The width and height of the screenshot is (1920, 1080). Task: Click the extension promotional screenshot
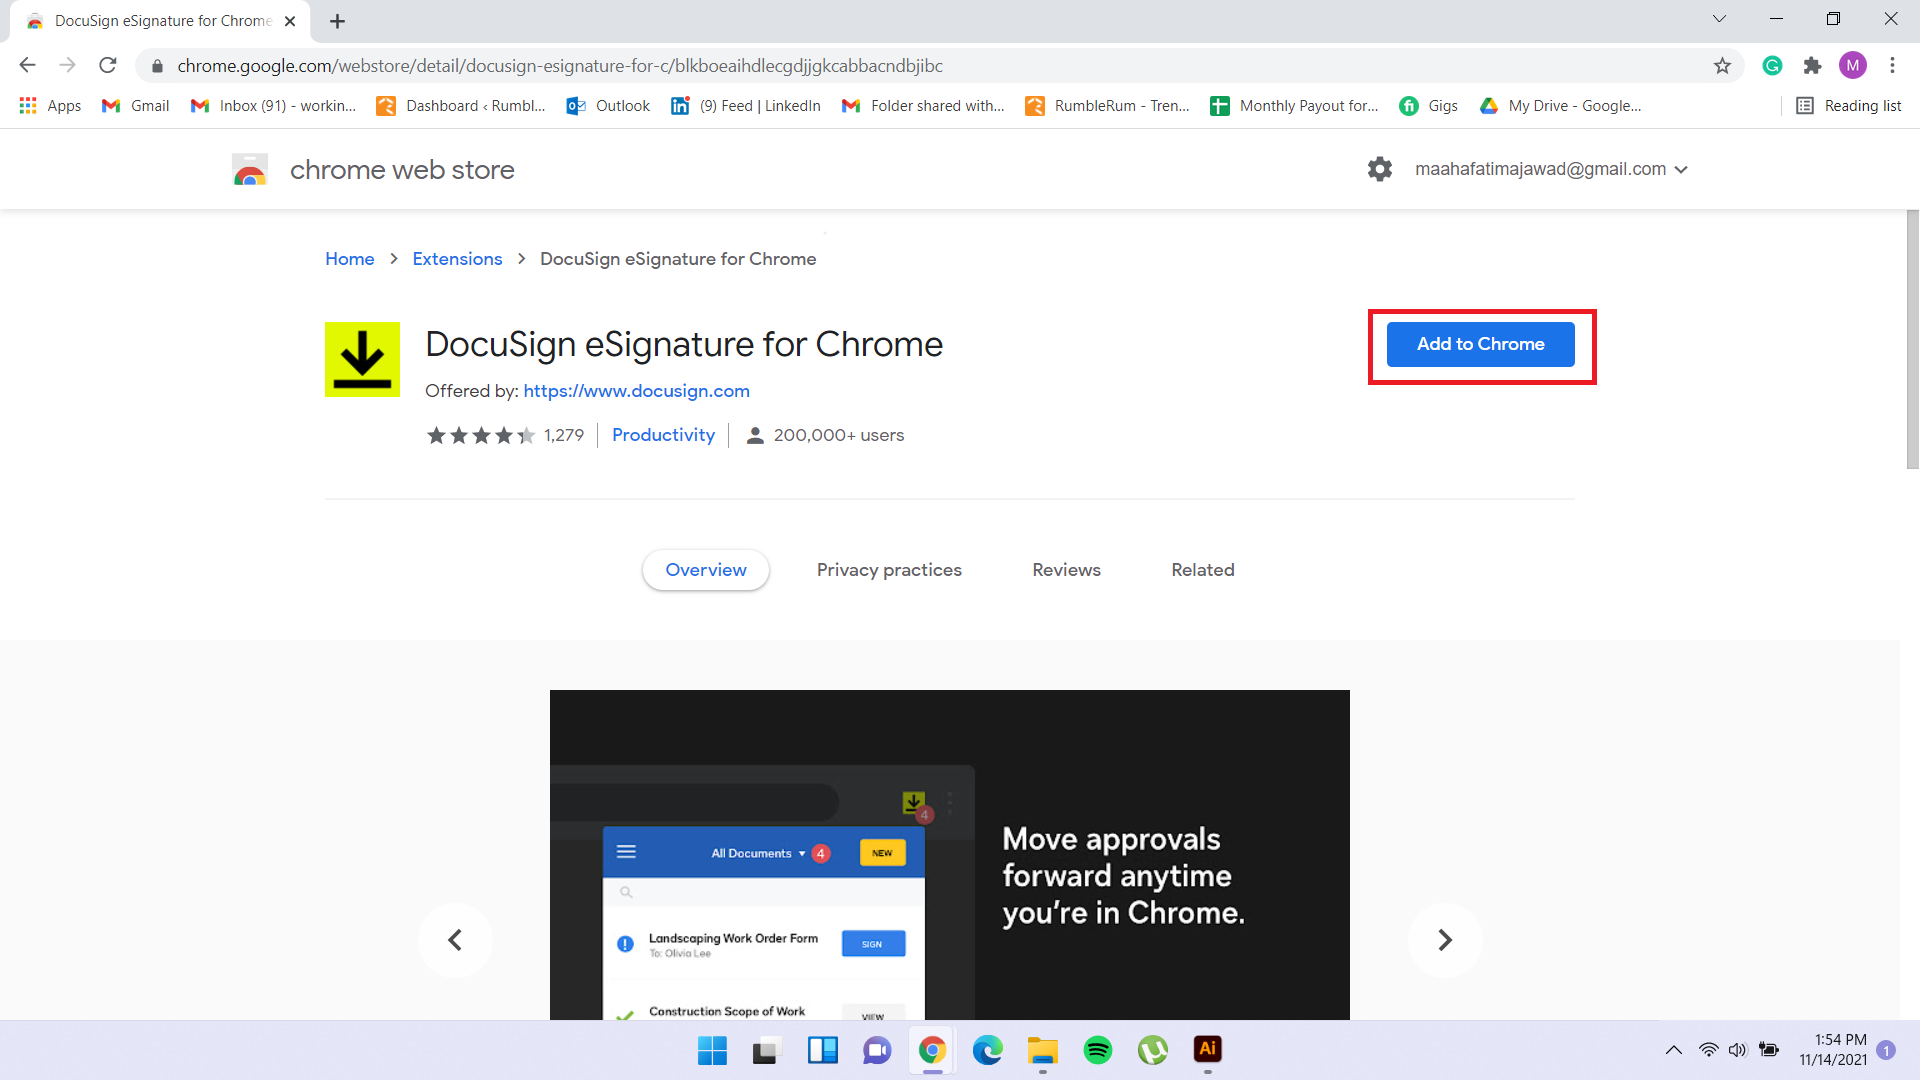950,855
